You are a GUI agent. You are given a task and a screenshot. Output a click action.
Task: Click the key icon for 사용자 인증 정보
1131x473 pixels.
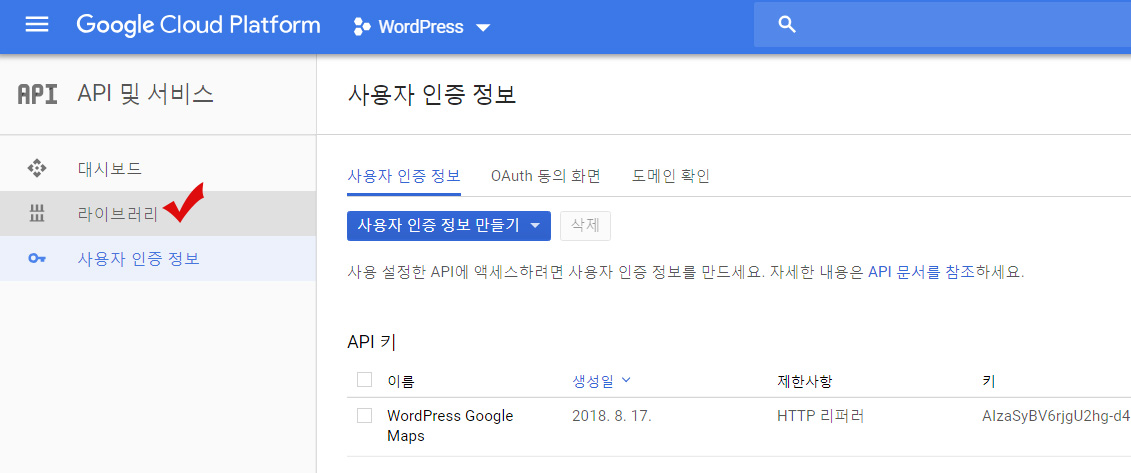coord(37,259)
